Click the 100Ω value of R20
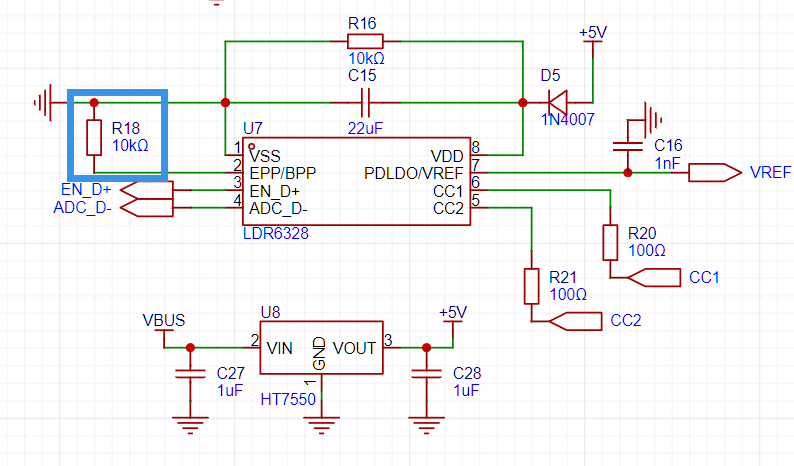The height and width of the screenshot is (466, 794). point(647,251)
